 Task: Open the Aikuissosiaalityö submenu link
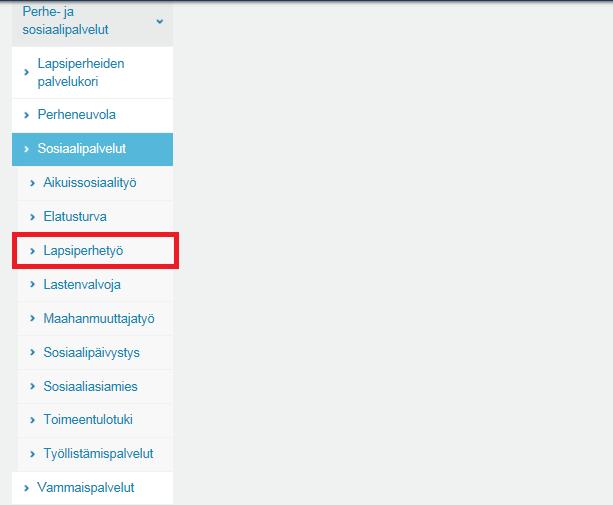(x=90, y=183)
